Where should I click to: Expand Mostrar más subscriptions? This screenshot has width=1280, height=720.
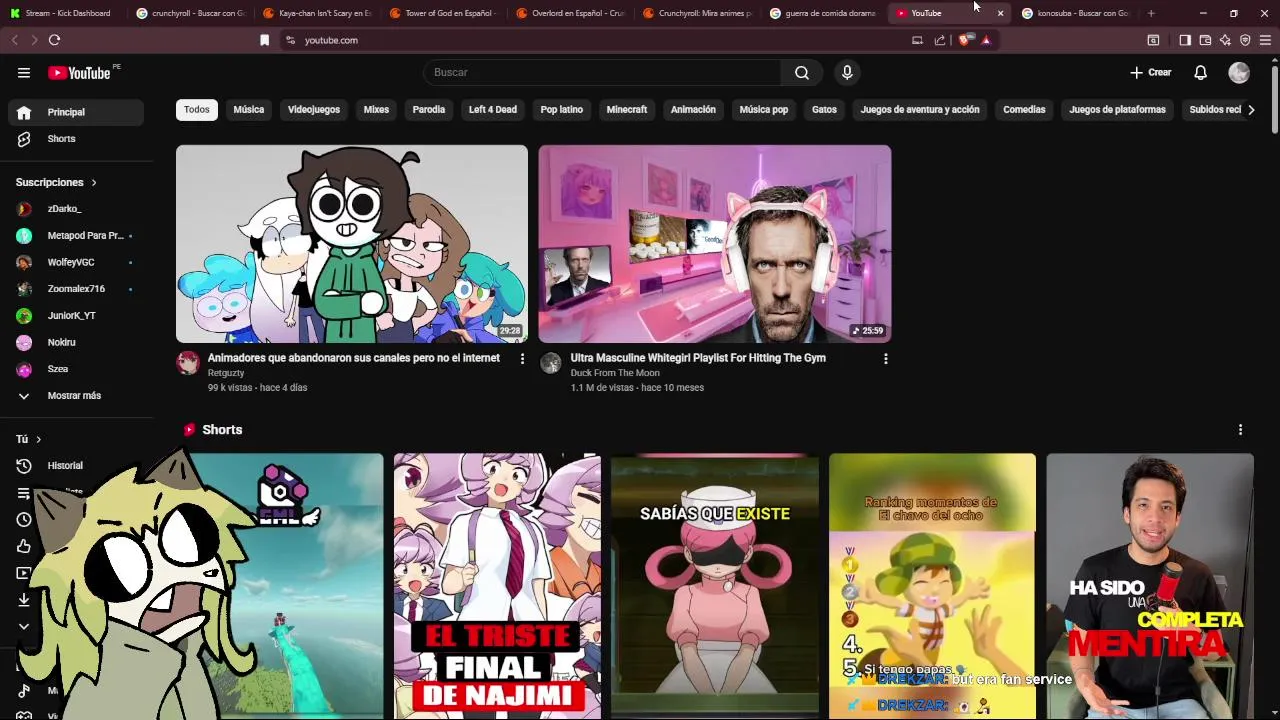click(76, 395)
